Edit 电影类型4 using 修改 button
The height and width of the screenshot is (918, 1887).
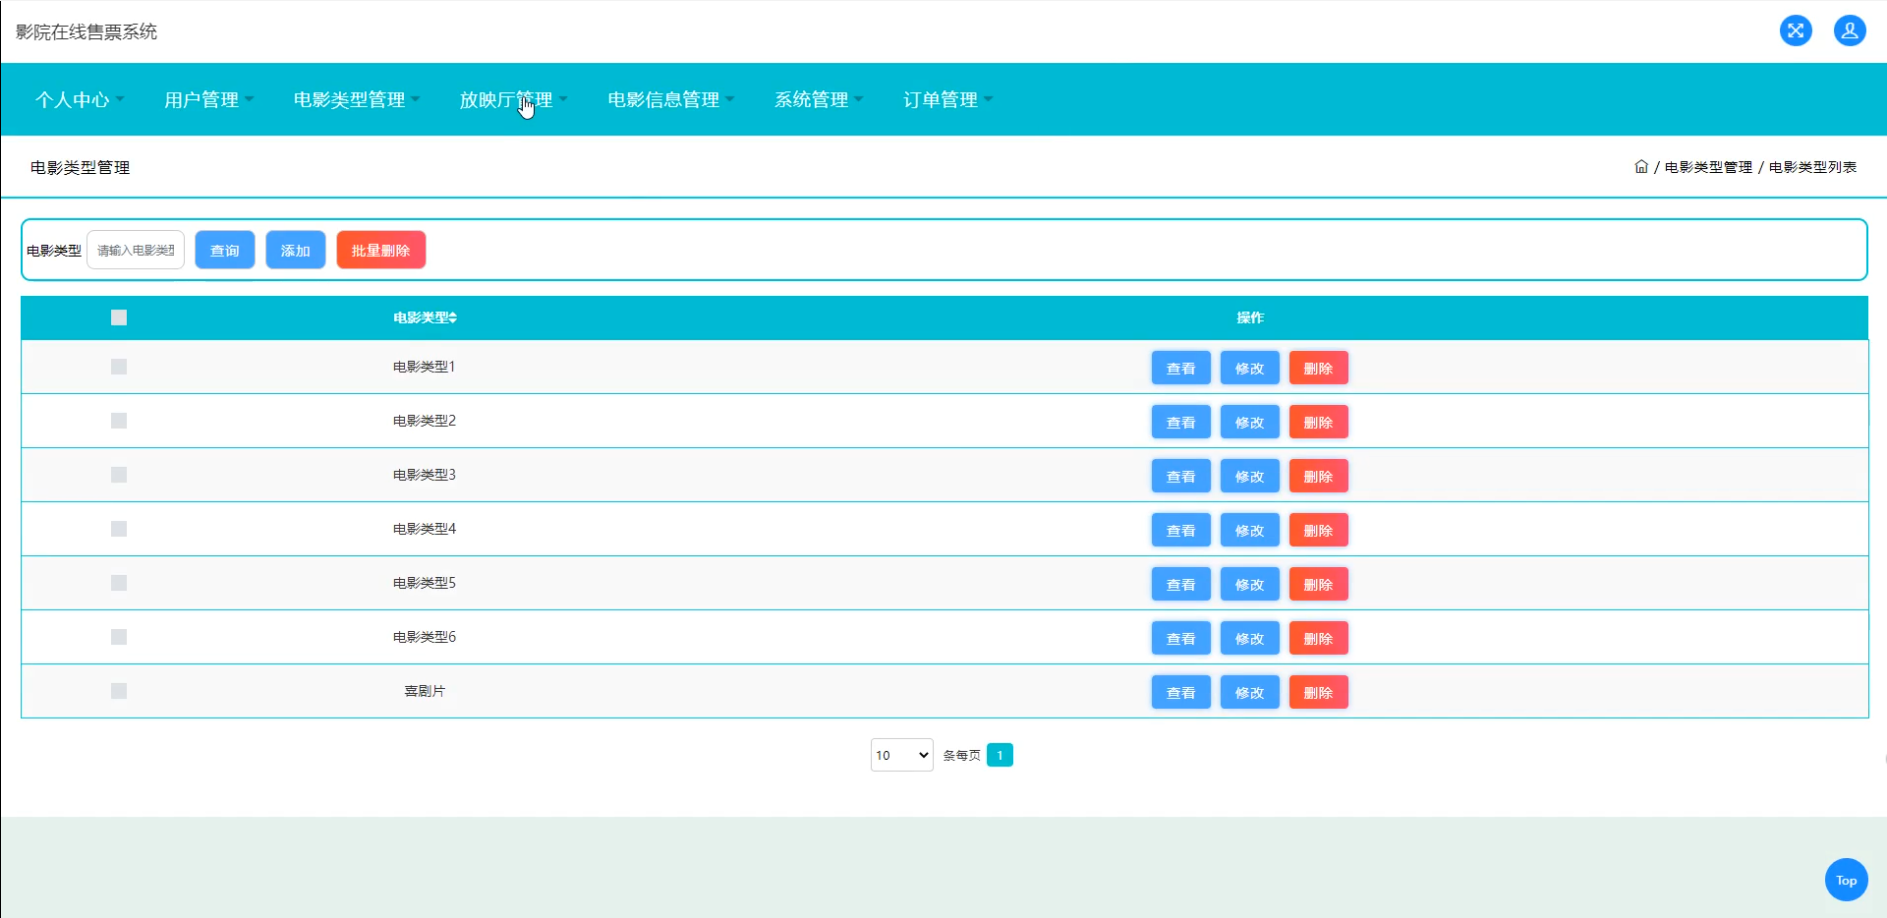pos(1250,530)
